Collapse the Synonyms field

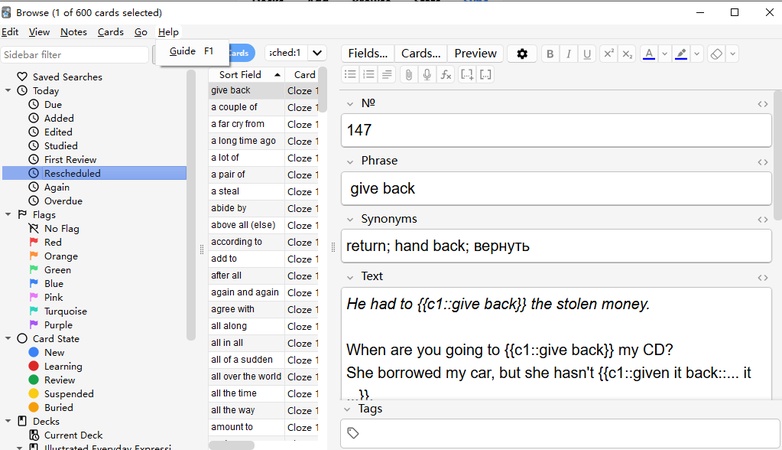click(350, 220)
